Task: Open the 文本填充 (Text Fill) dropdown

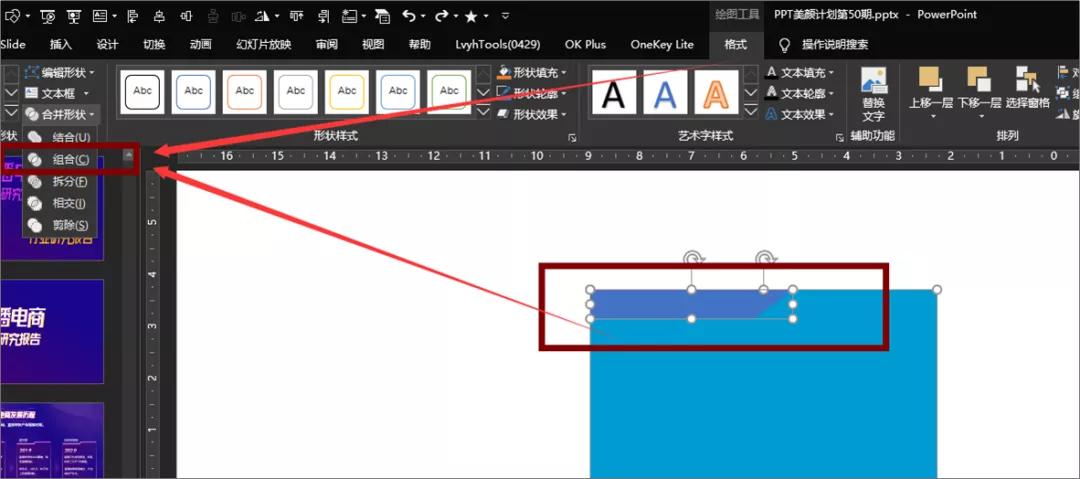Action: coord(800,72)
